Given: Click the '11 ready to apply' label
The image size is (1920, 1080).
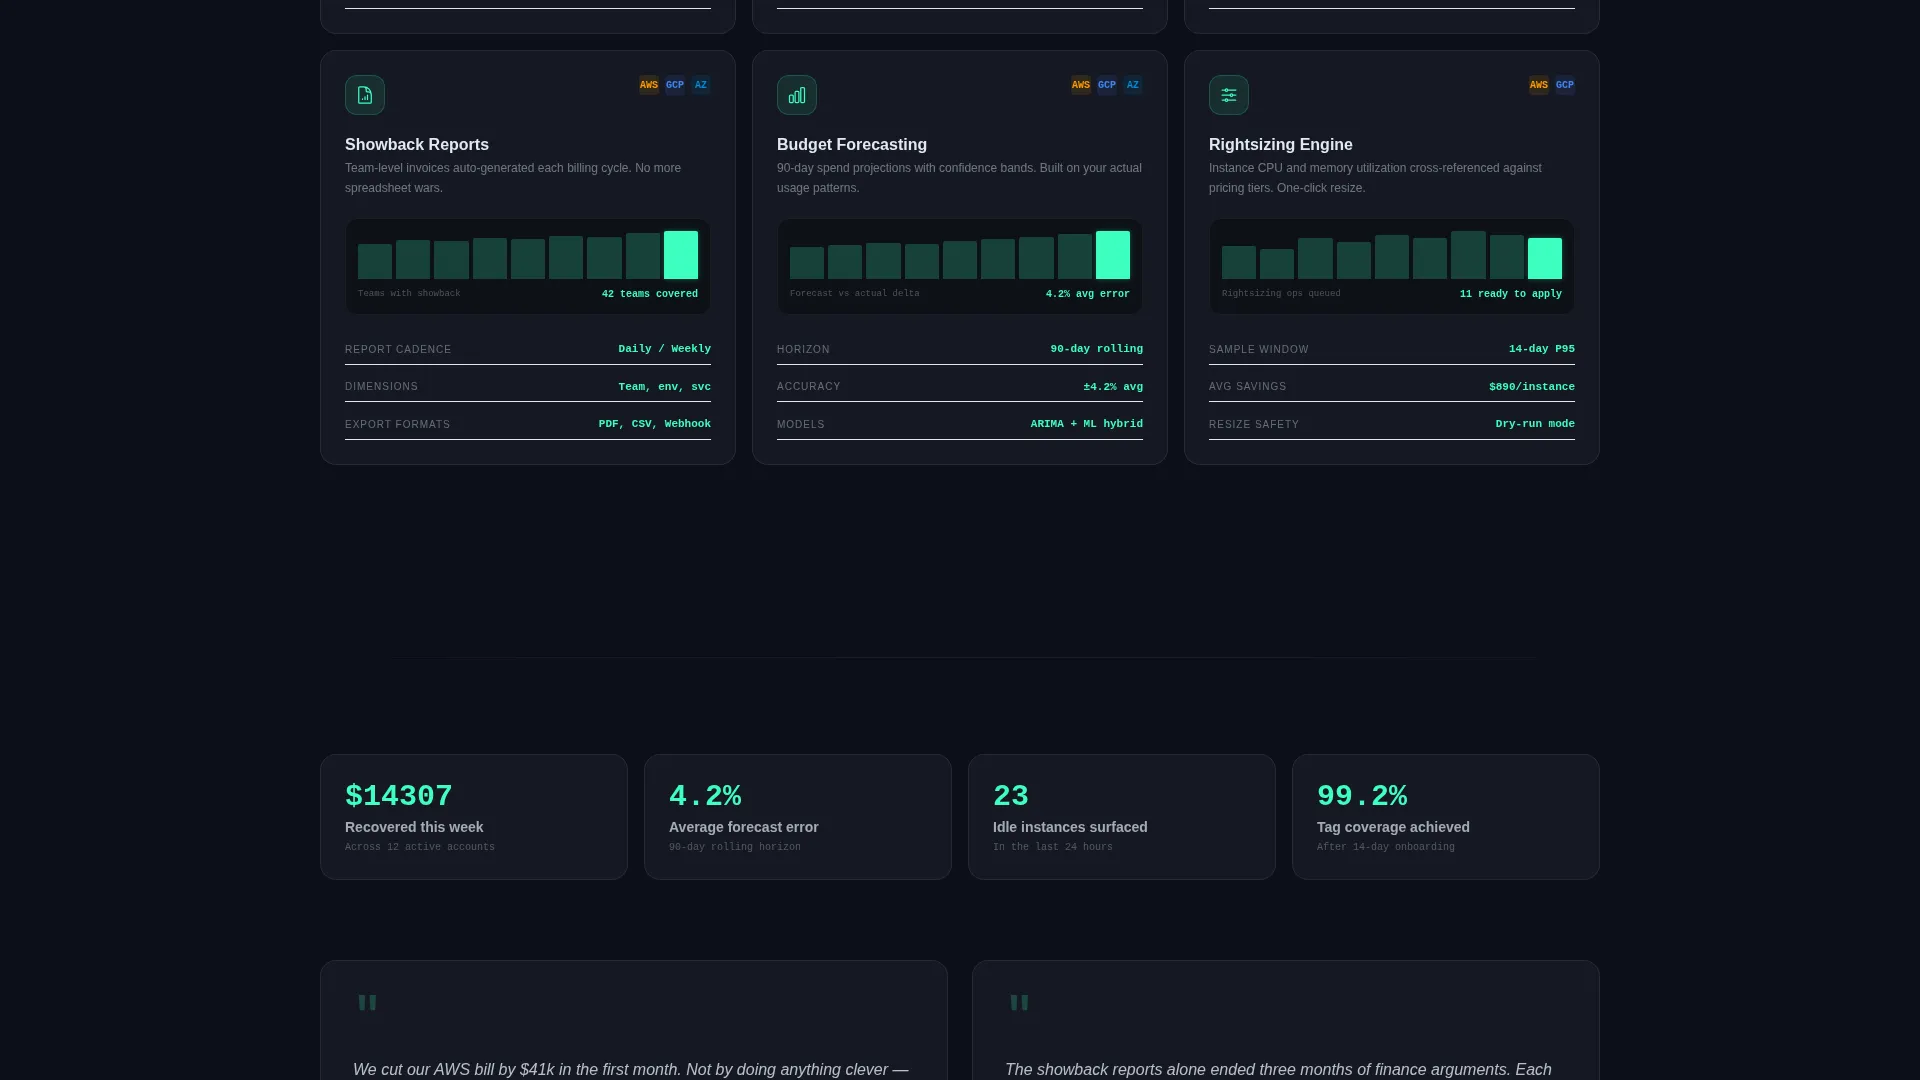Looking at the screenshot, I should 1511,294.
